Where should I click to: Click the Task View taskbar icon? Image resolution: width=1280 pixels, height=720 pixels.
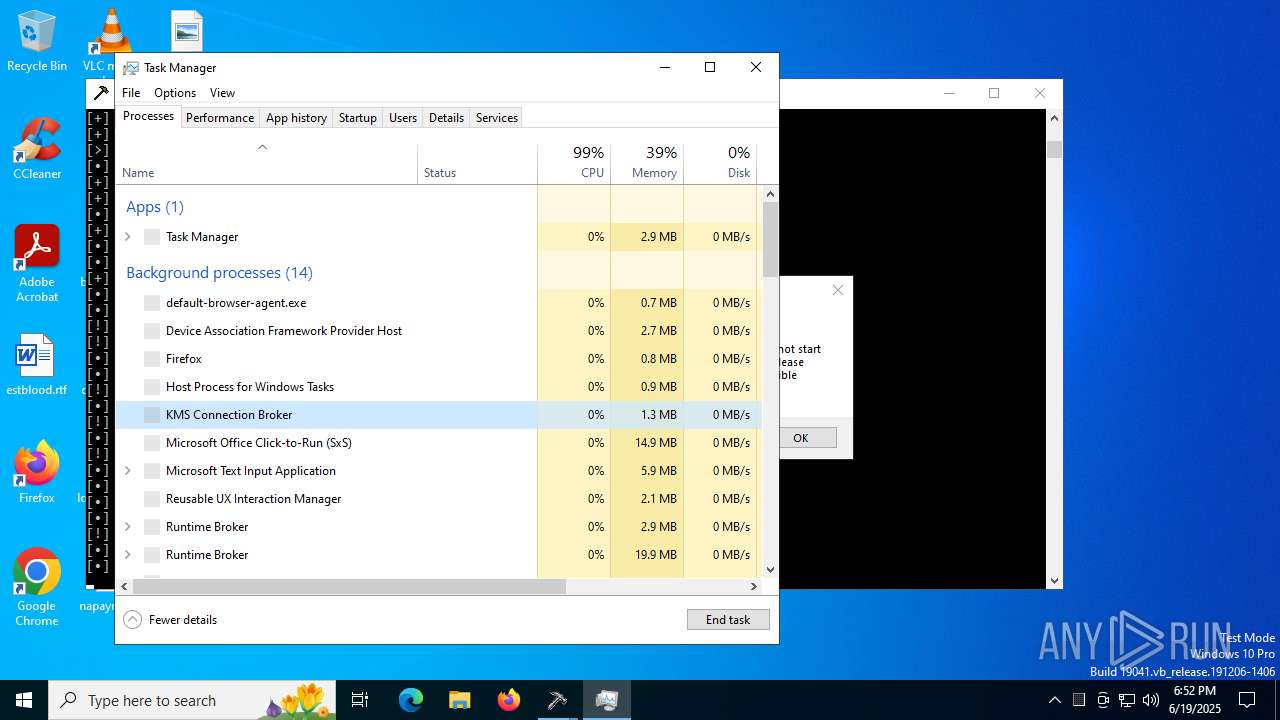coord(360,700)
